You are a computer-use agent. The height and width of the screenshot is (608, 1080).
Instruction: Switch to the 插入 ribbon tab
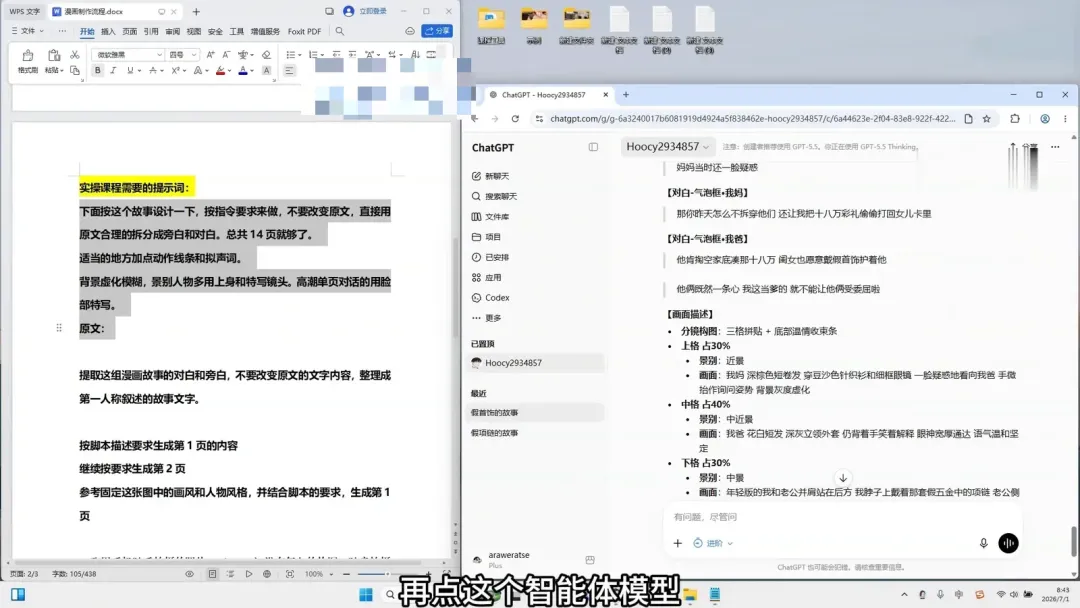point(108,32)
